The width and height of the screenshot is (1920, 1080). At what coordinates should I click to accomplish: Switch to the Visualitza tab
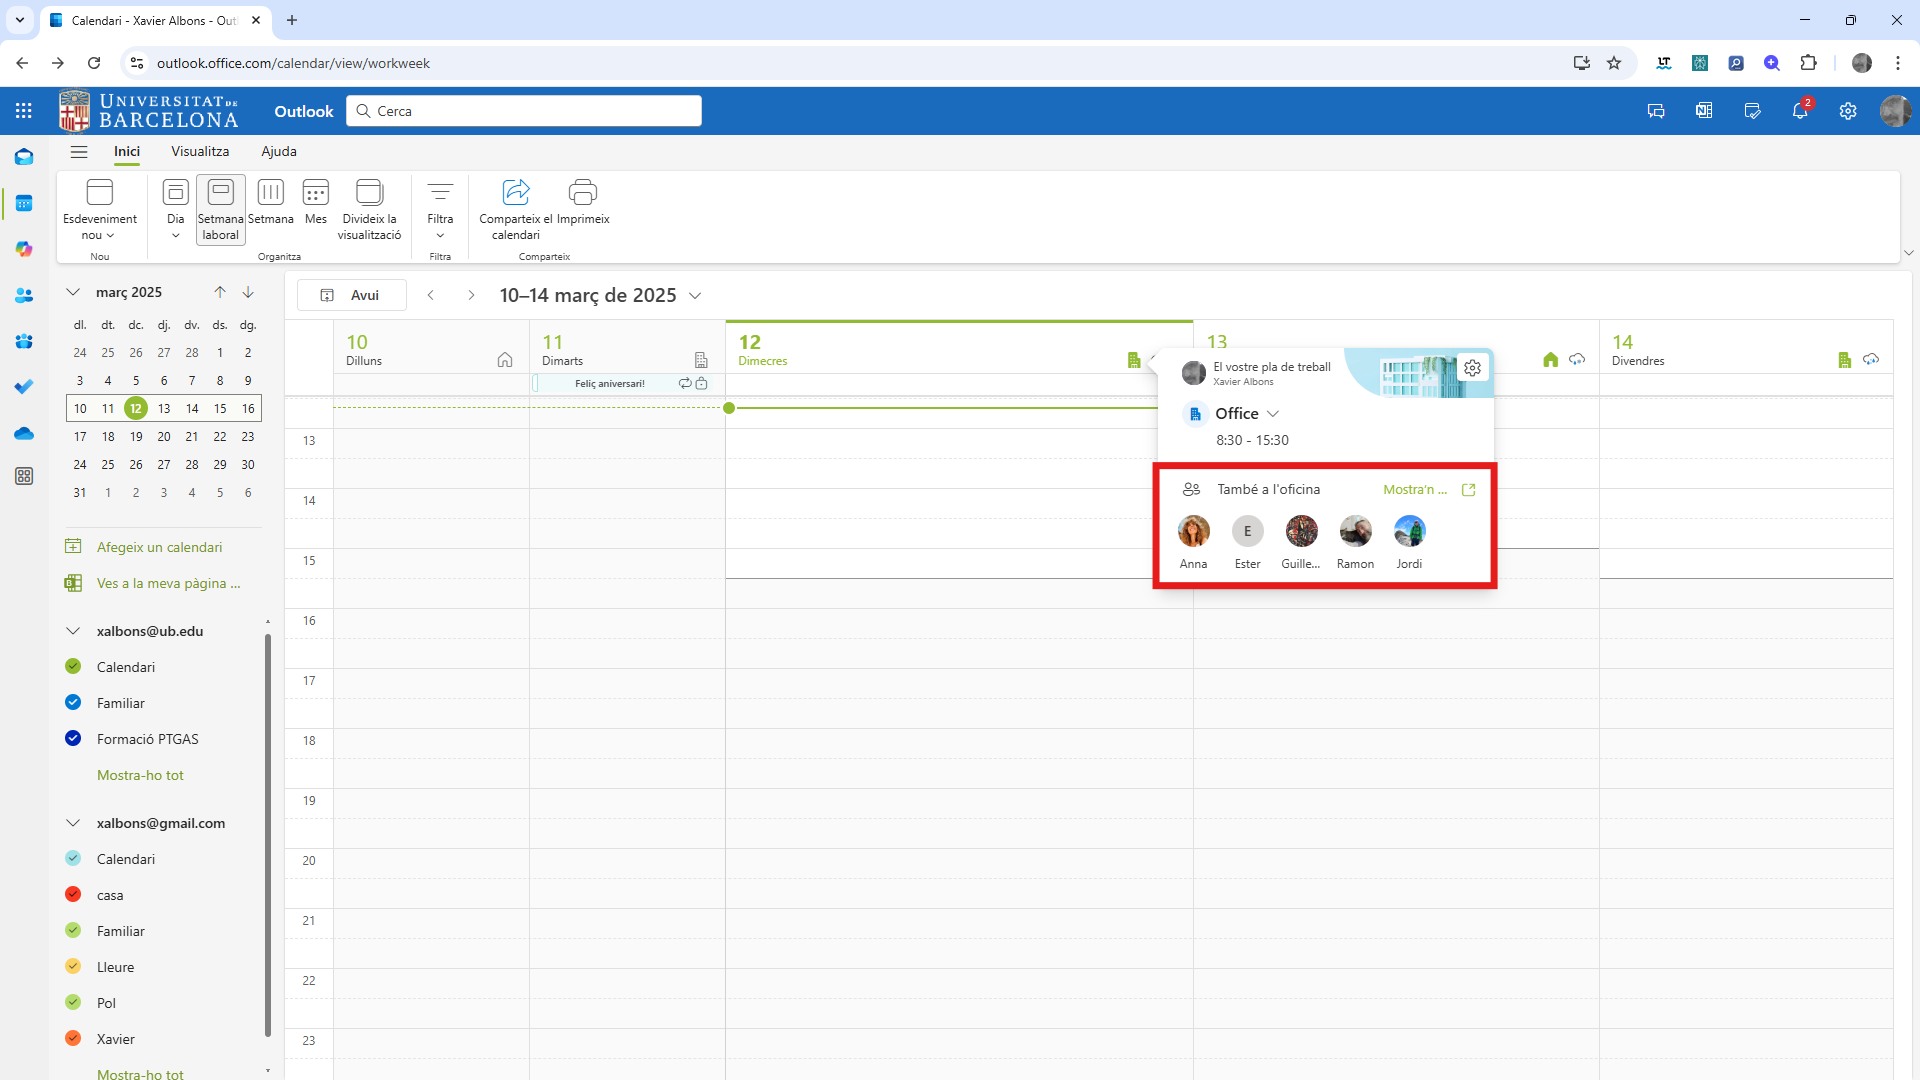click(200, 151)
